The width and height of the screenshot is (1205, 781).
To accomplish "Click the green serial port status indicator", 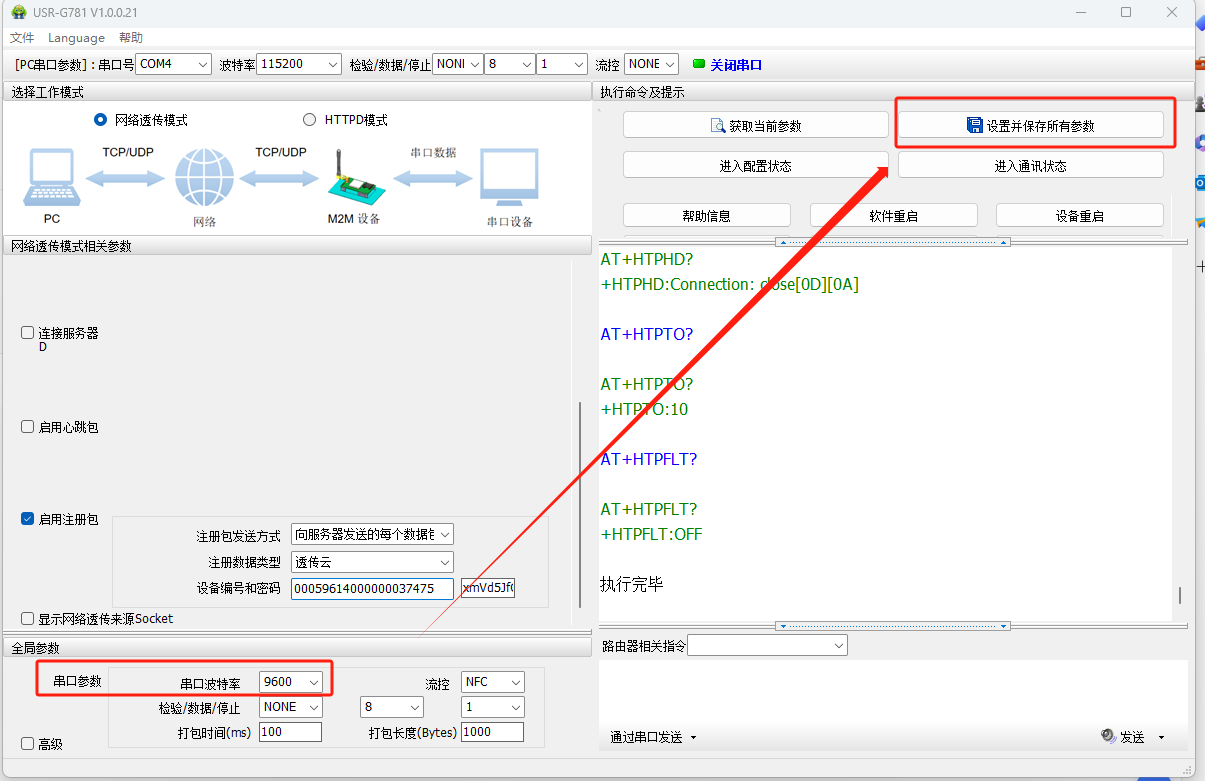I will tap(698, 64).
